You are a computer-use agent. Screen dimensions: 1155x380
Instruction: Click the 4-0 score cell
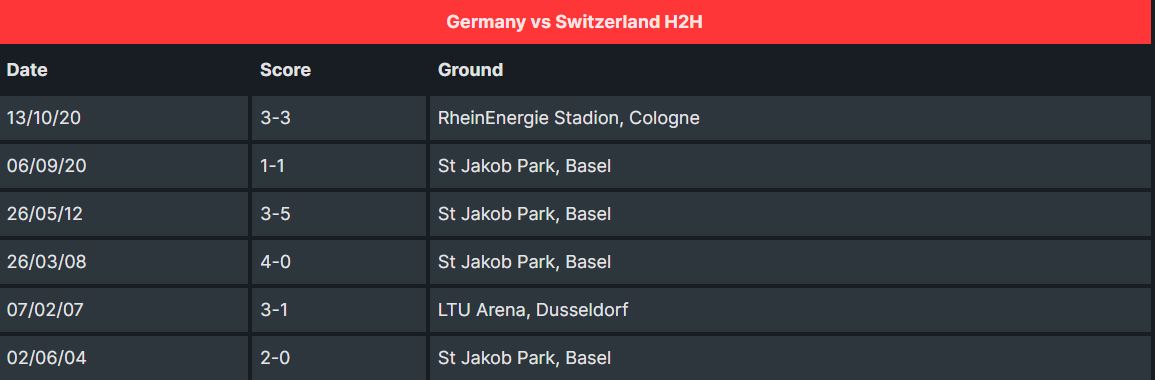339,261
